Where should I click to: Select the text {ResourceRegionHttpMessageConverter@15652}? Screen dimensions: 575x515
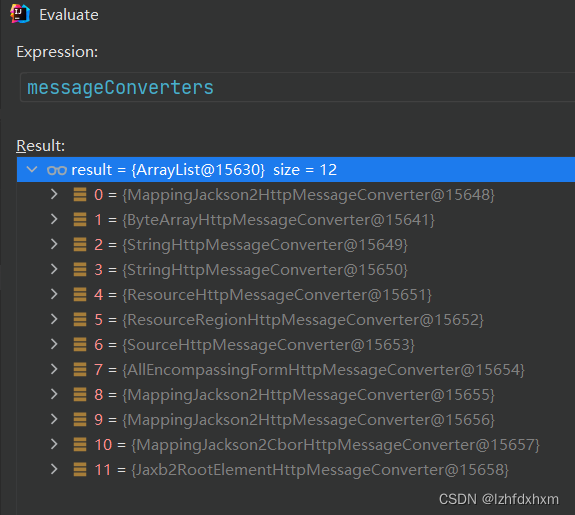point(303,320)
